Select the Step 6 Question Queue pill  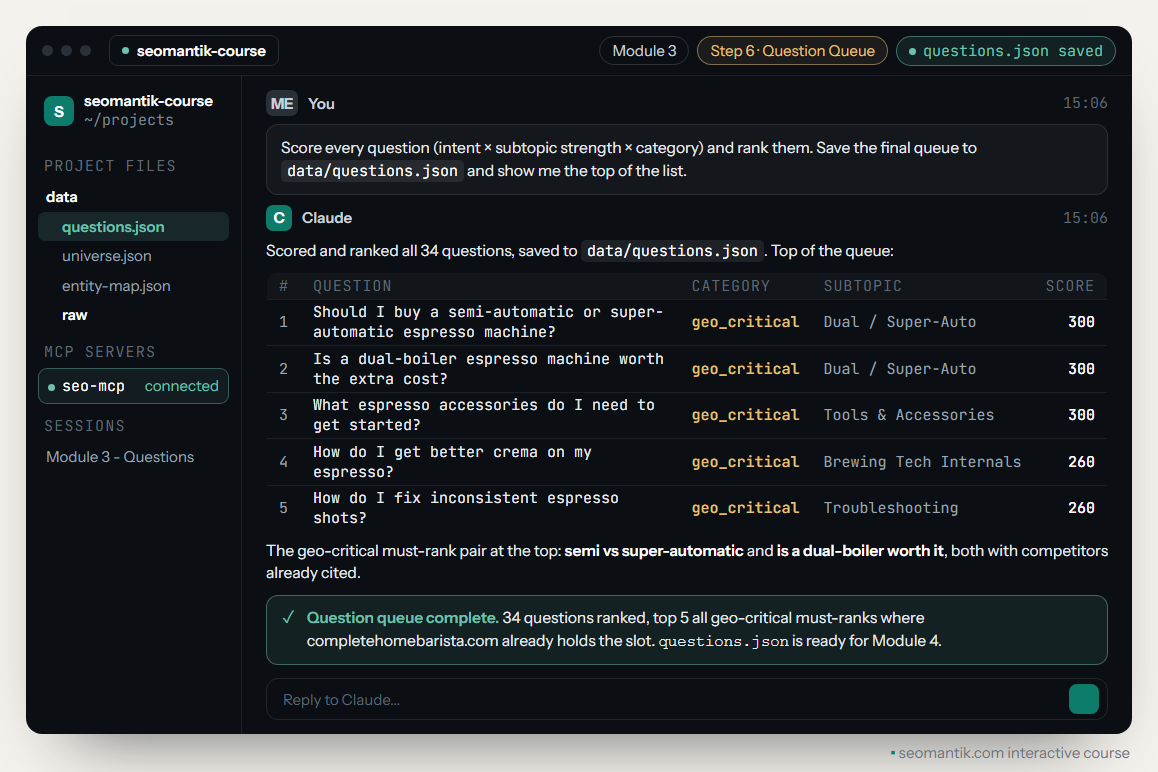pyautogui.click(x=792, y=51)
